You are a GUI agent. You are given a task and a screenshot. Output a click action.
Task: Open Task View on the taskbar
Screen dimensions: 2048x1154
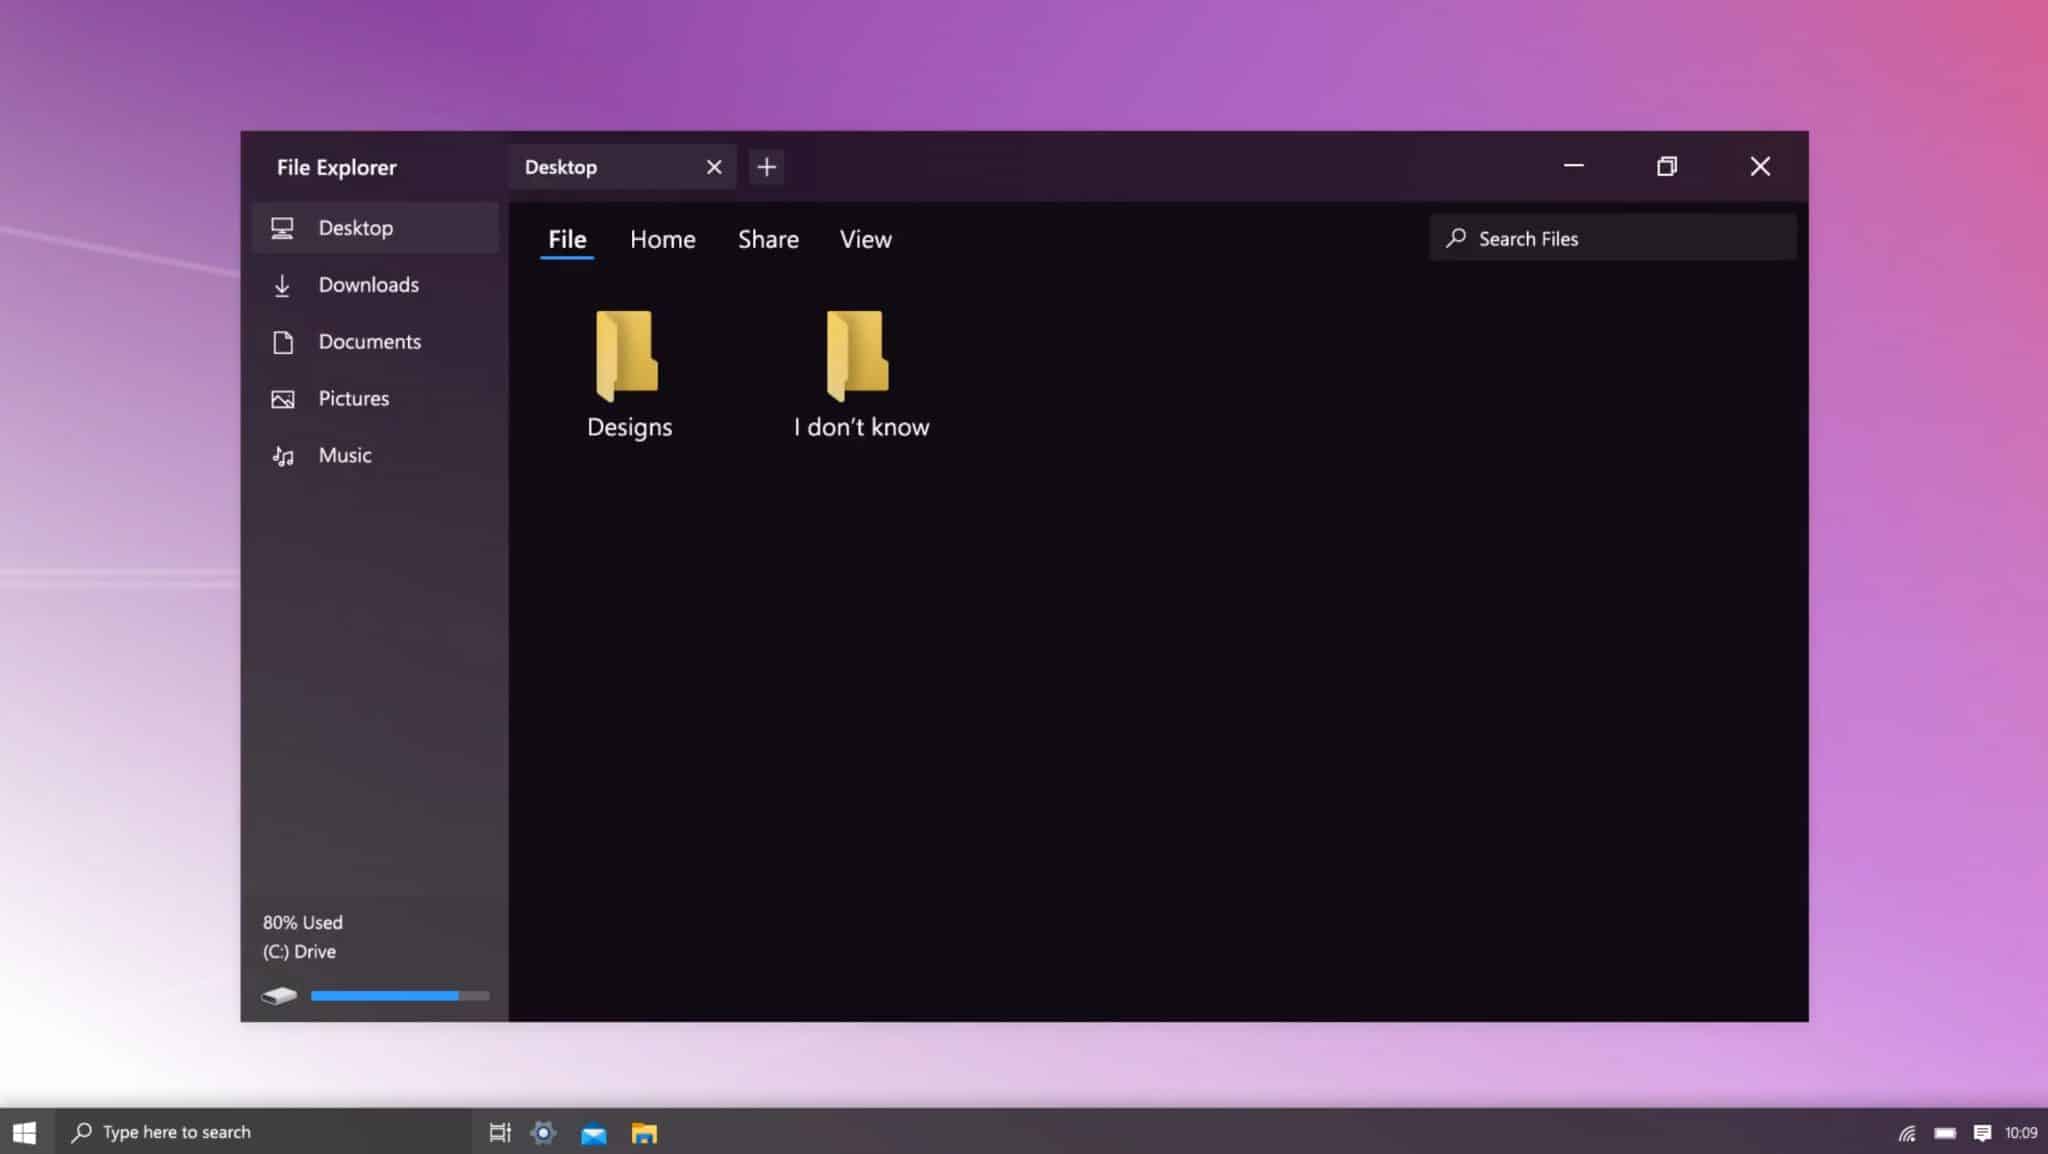point(499,1132)
